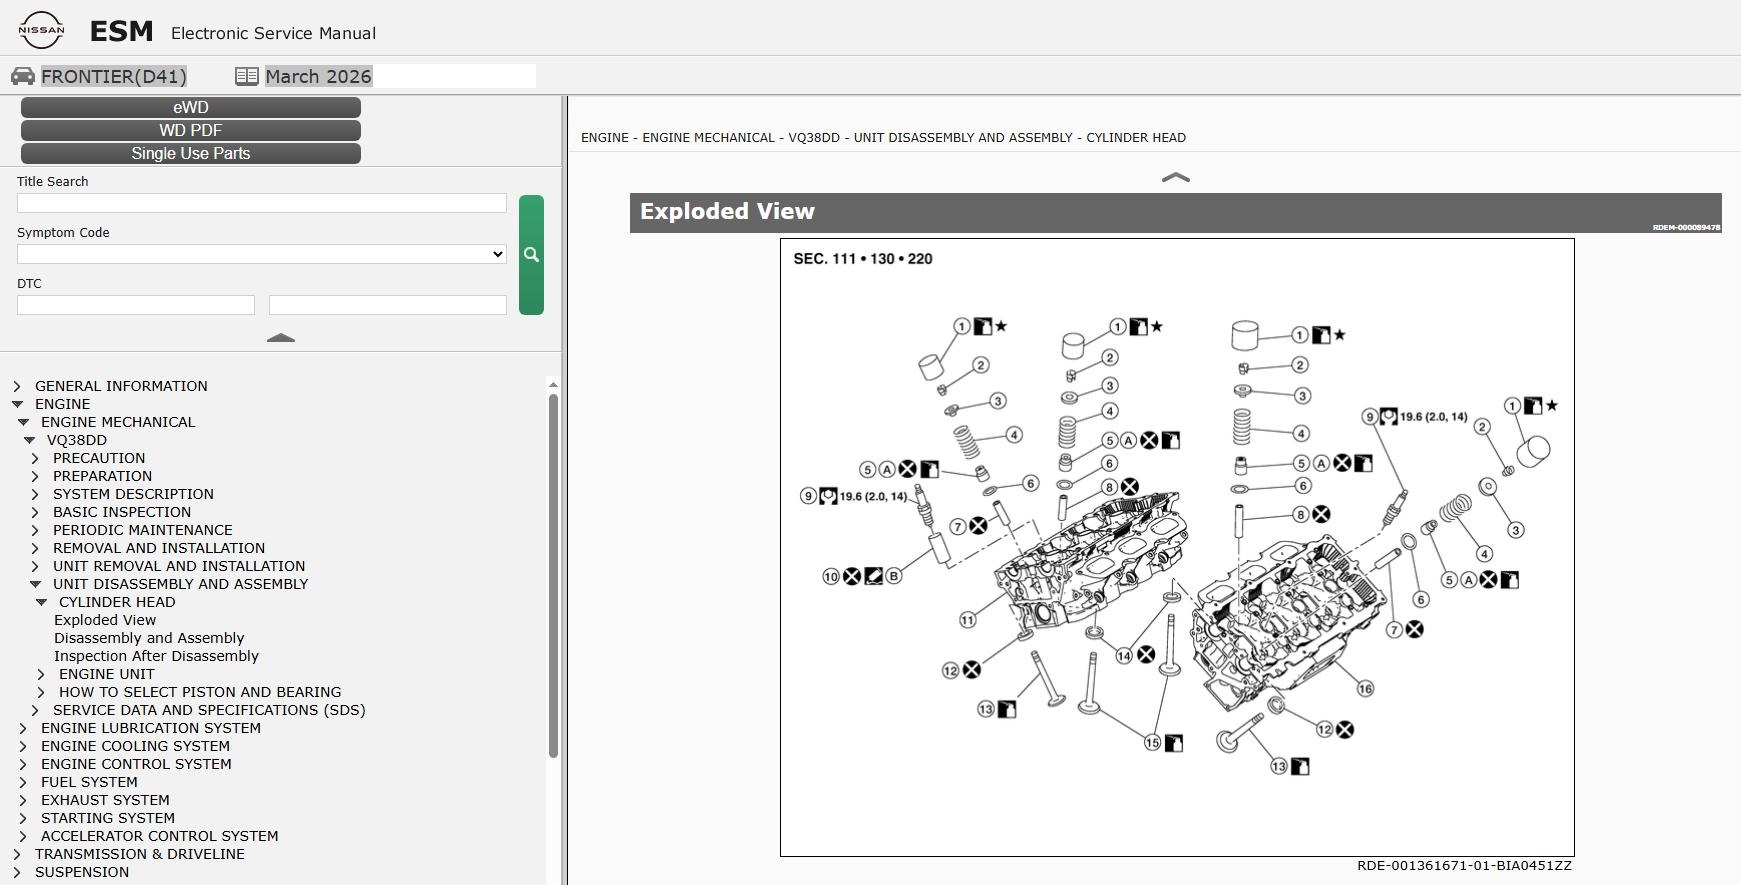1741x885 pixels.
Task: Click the Exploded View header bar
Action: [1176, 213]
